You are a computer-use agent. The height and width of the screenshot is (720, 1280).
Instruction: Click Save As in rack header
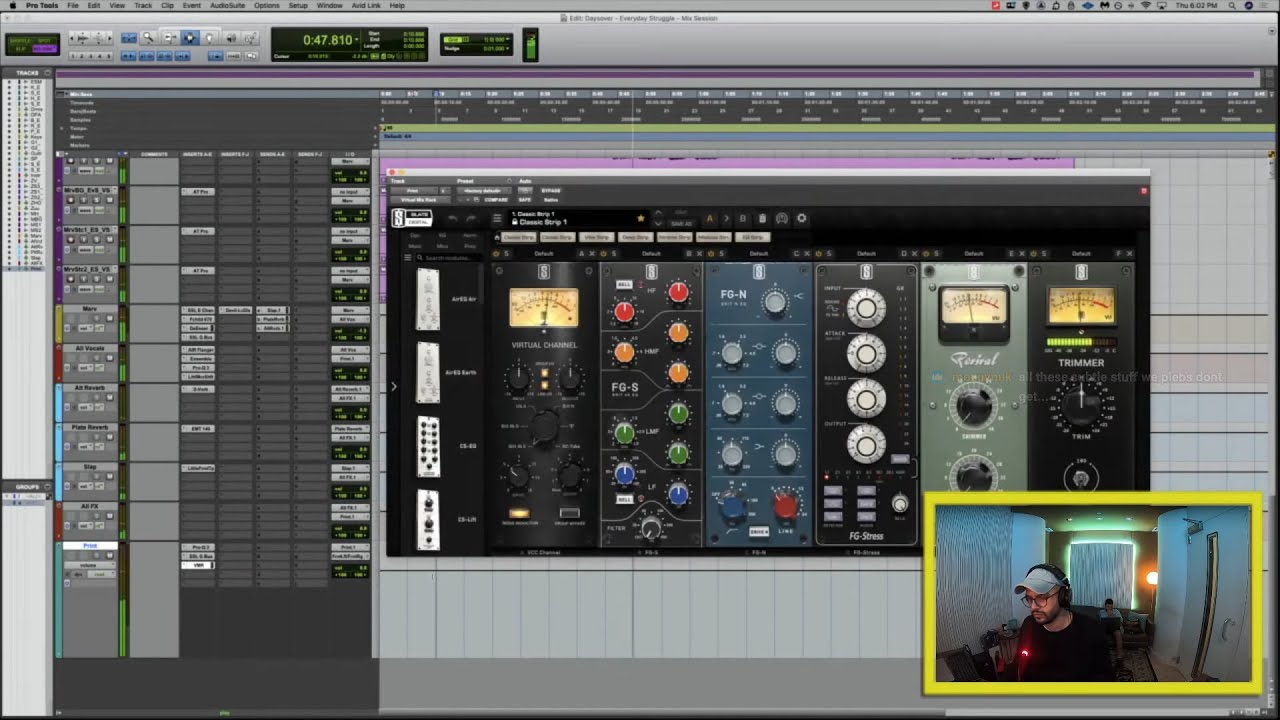pyautogui.click(x=681, y=223)
